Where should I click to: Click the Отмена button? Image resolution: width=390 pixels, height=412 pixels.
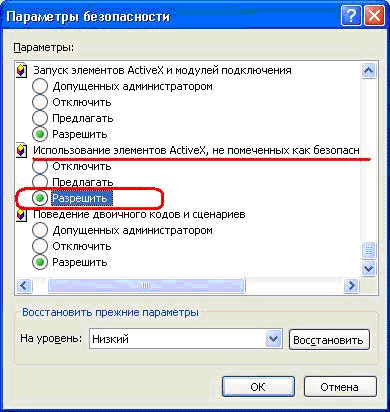tap(340, 387)
